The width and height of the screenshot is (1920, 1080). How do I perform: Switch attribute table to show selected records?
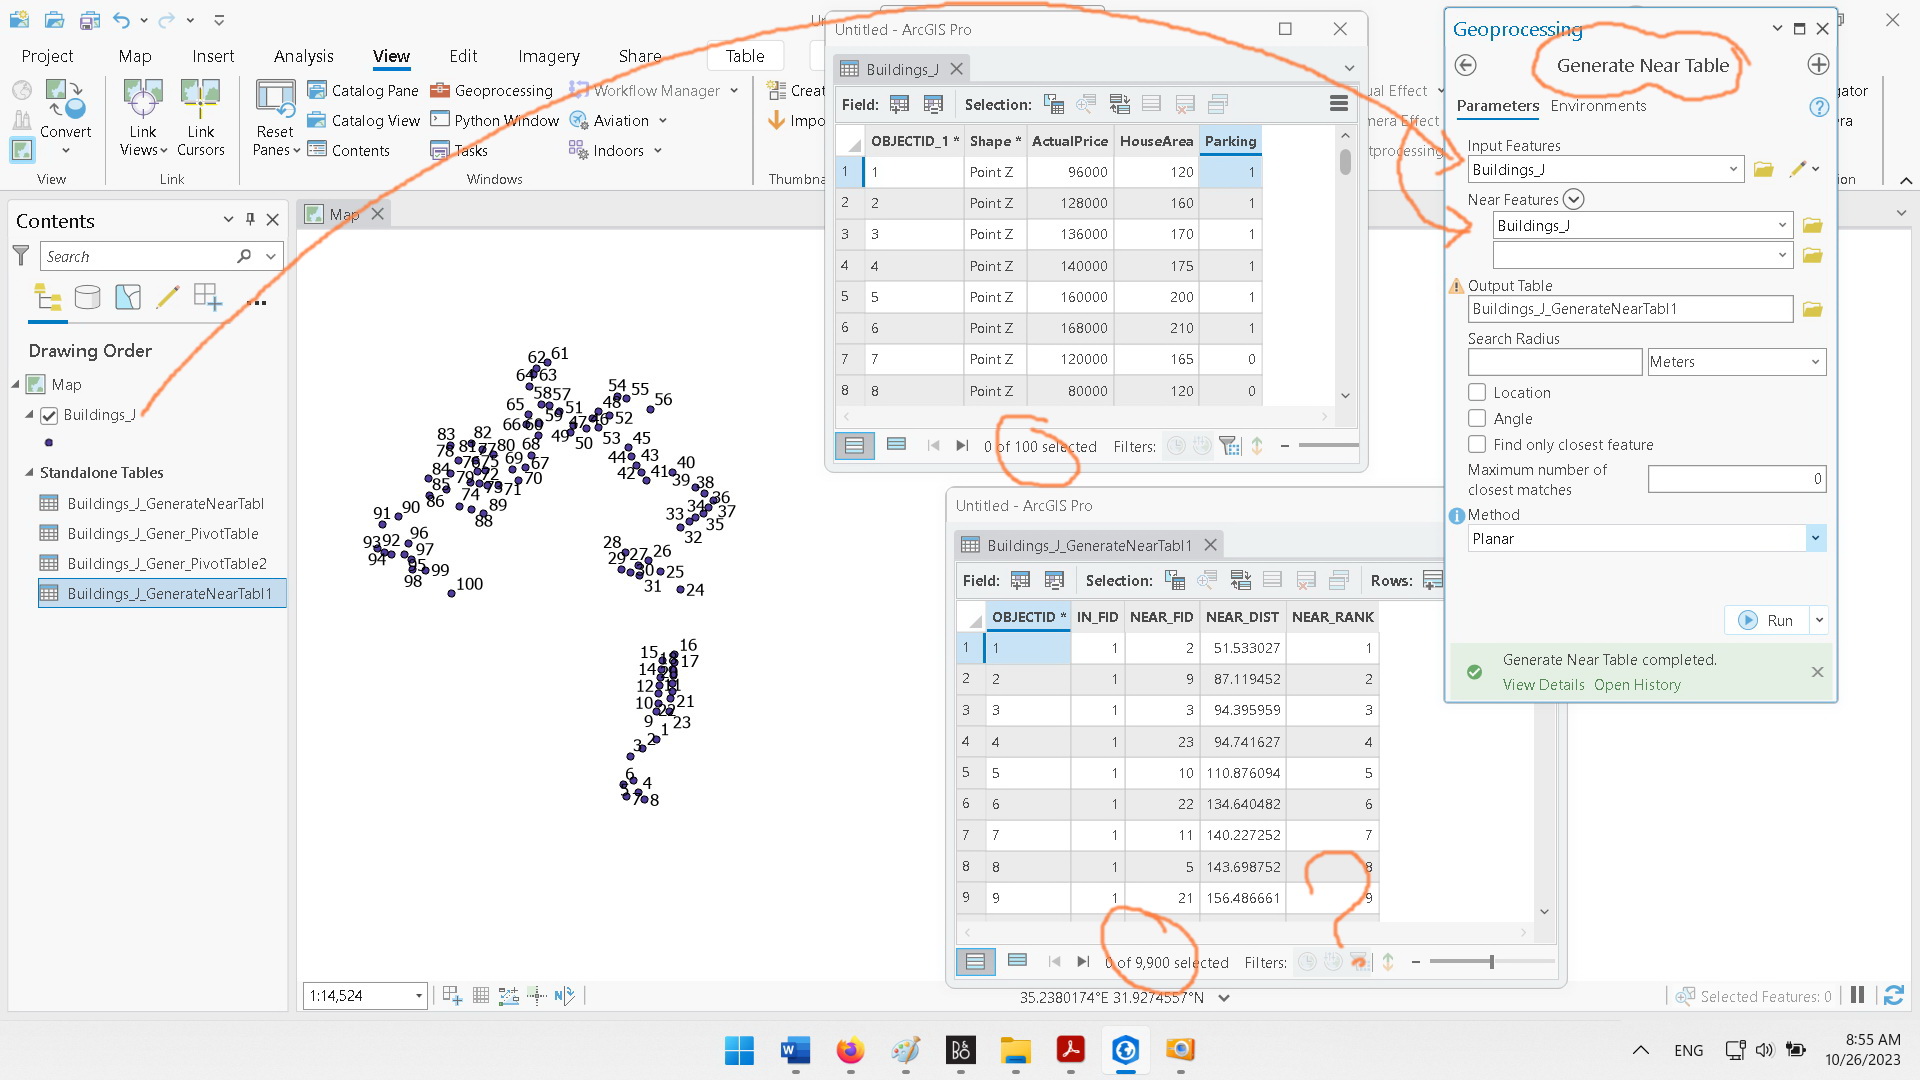[x=896, y=444]
